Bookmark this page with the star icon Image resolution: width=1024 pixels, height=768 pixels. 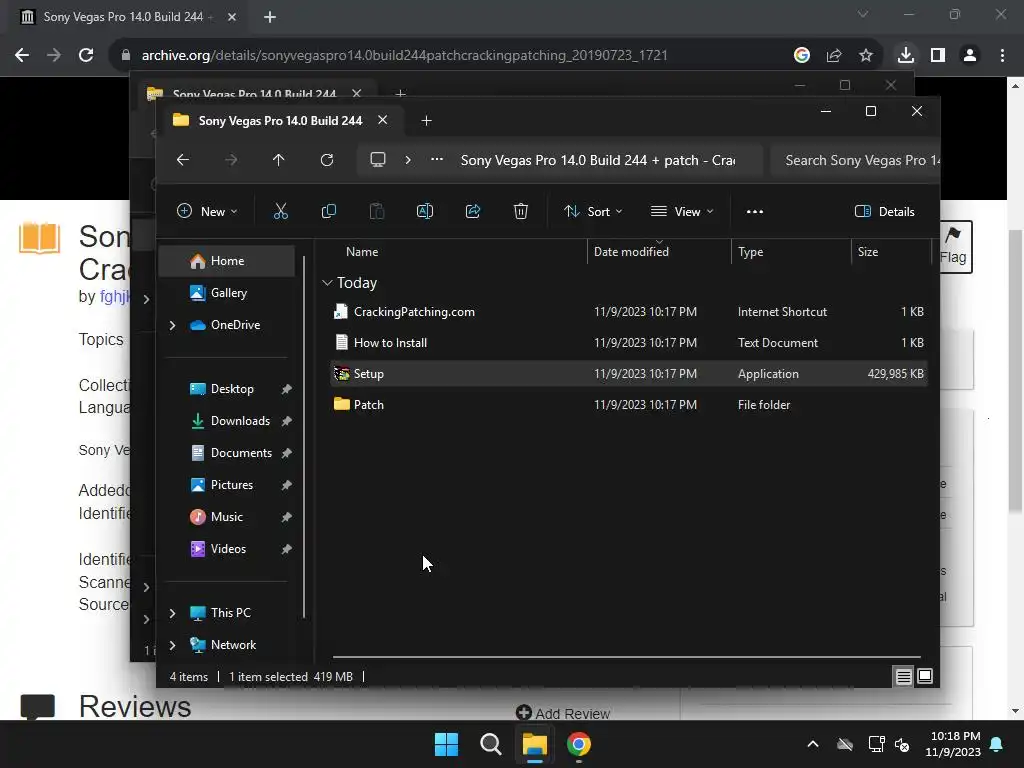coord(866,55)
